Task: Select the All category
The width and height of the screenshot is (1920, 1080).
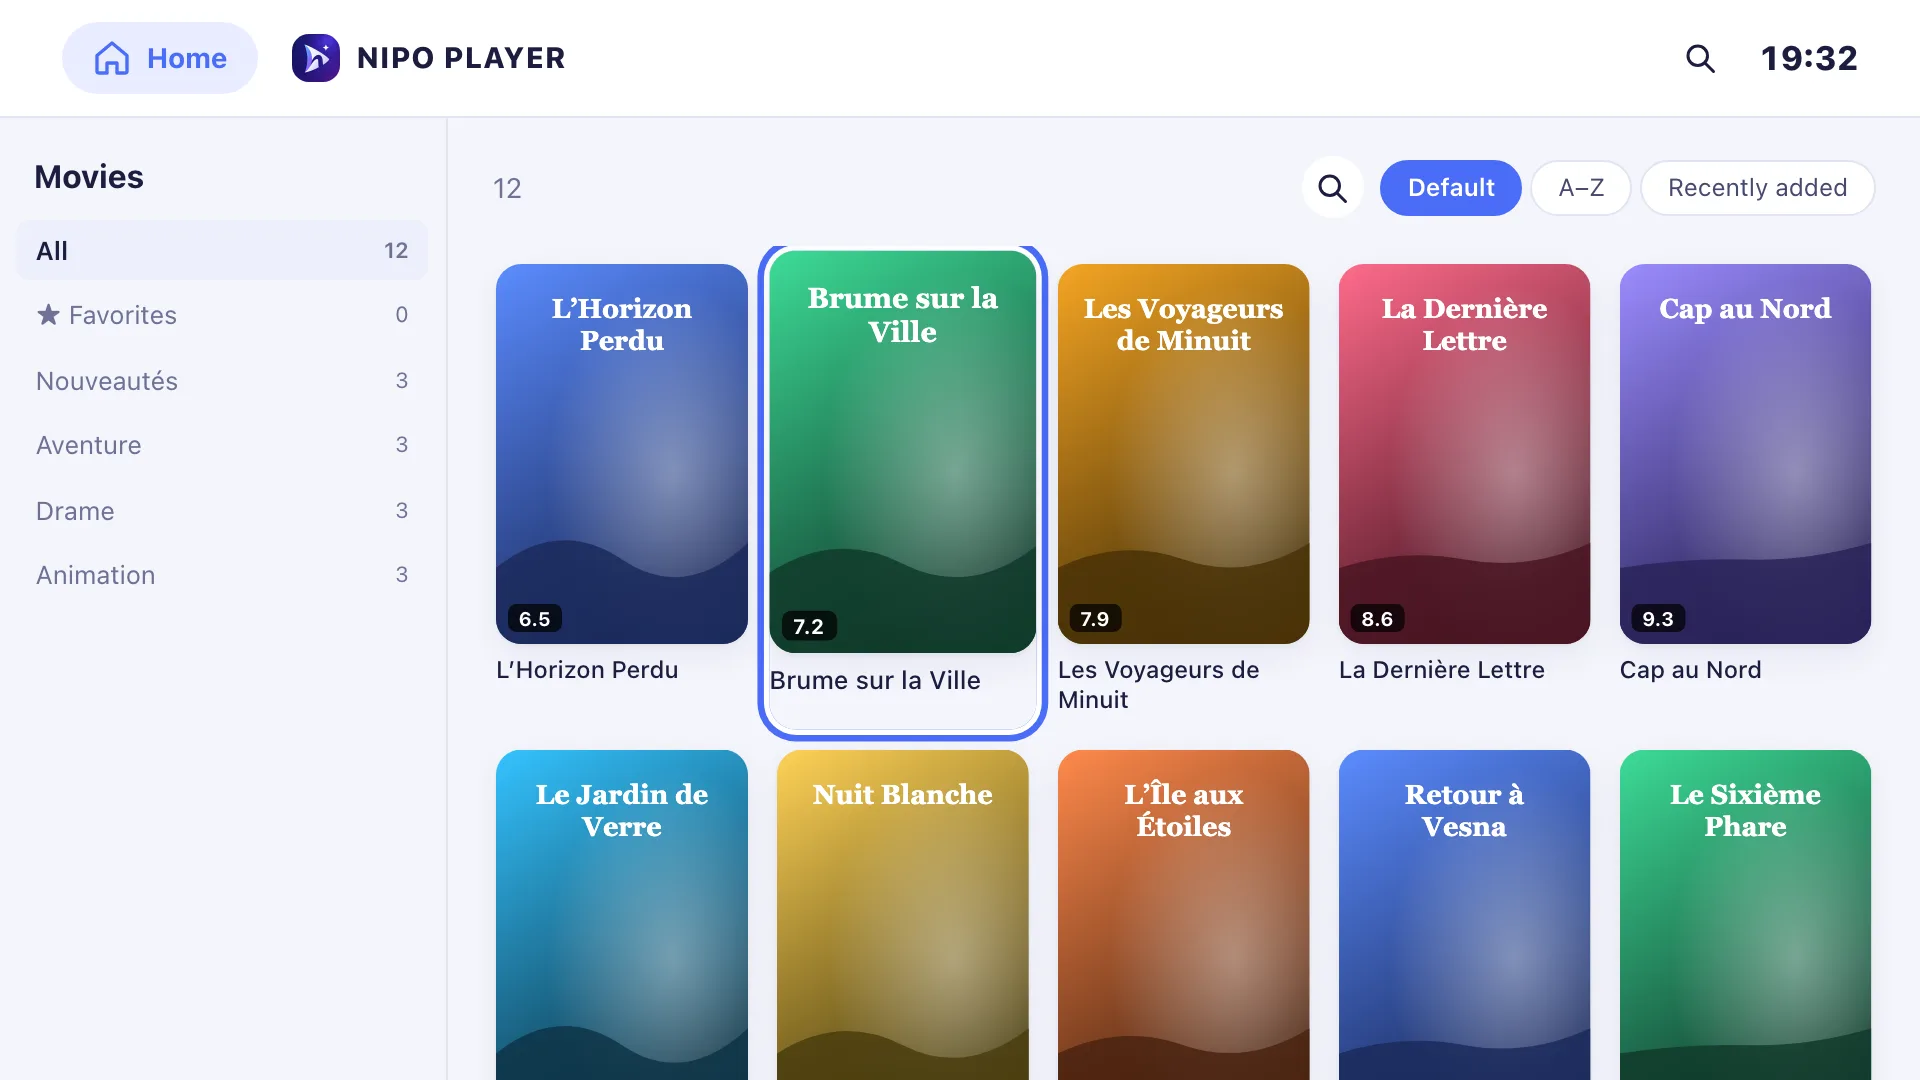Action: [222, 251]
